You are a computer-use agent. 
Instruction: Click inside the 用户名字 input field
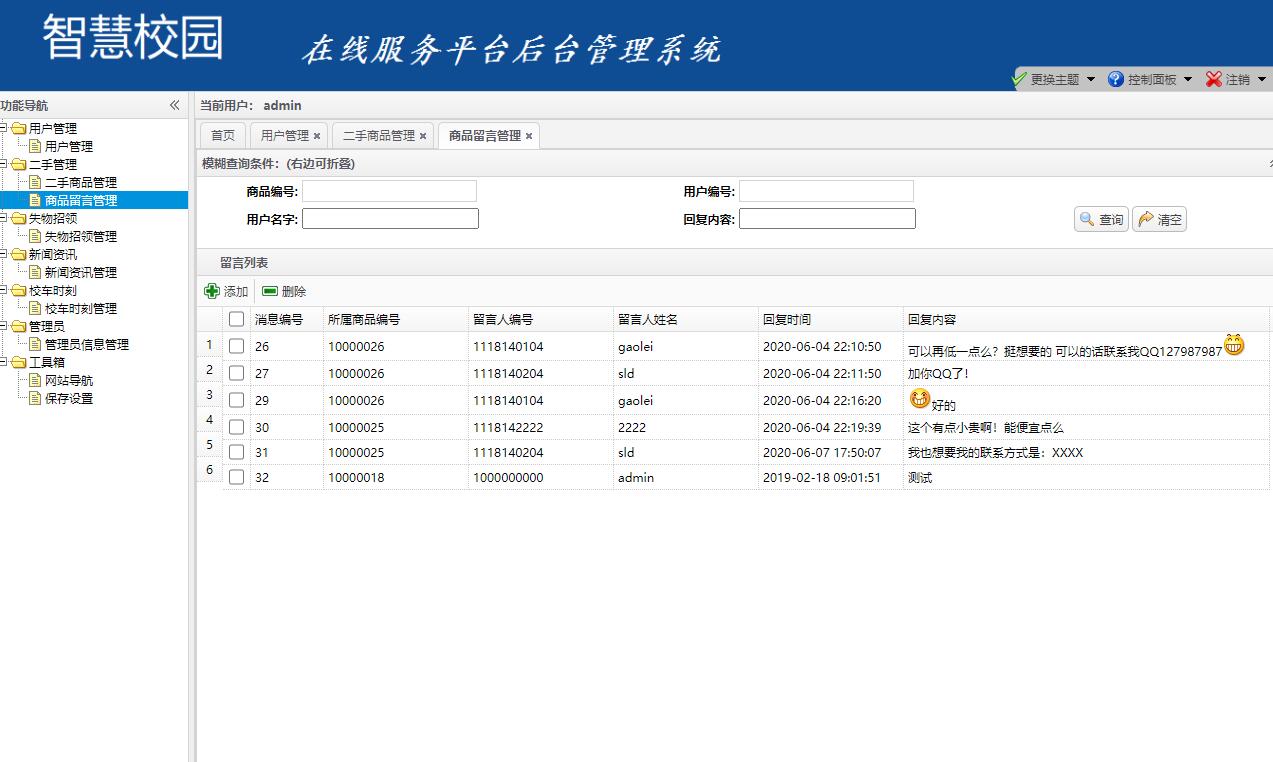click(390, 218)
